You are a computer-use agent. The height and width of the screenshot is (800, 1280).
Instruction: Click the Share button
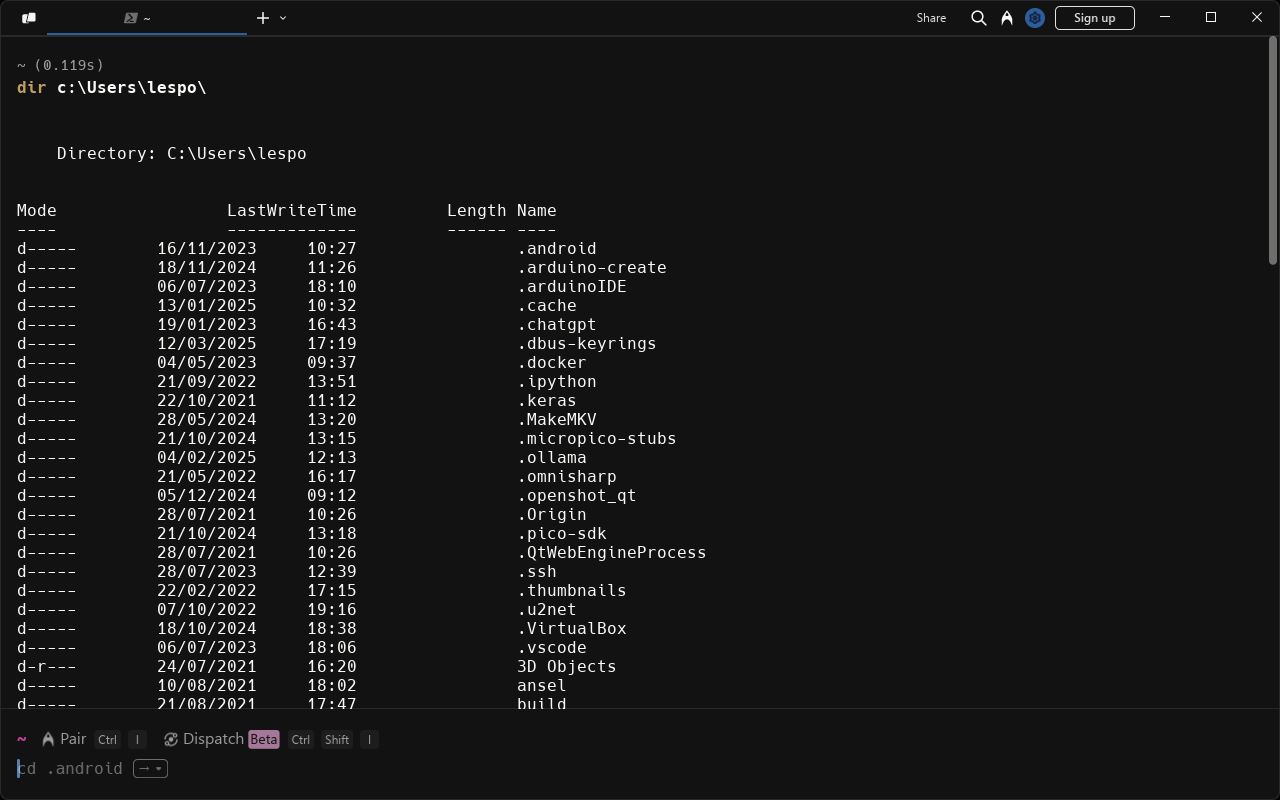tap(931, 18)
